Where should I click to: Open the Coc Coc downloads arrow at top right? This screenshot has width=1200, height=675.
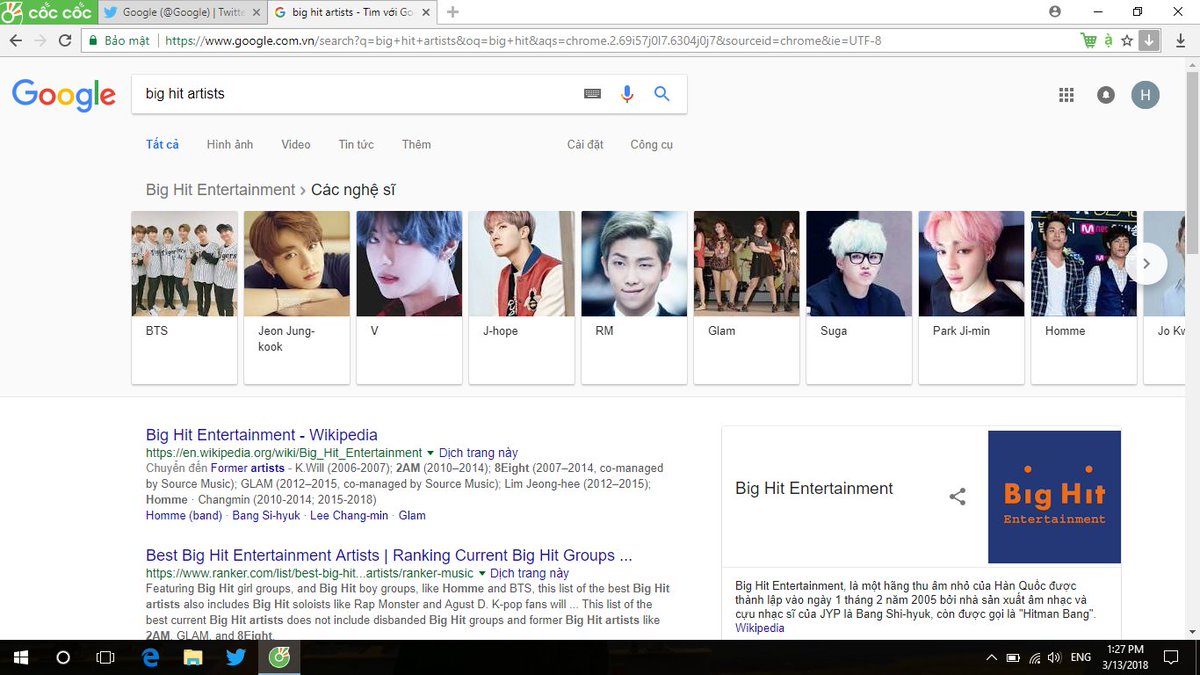(1179, 41)
